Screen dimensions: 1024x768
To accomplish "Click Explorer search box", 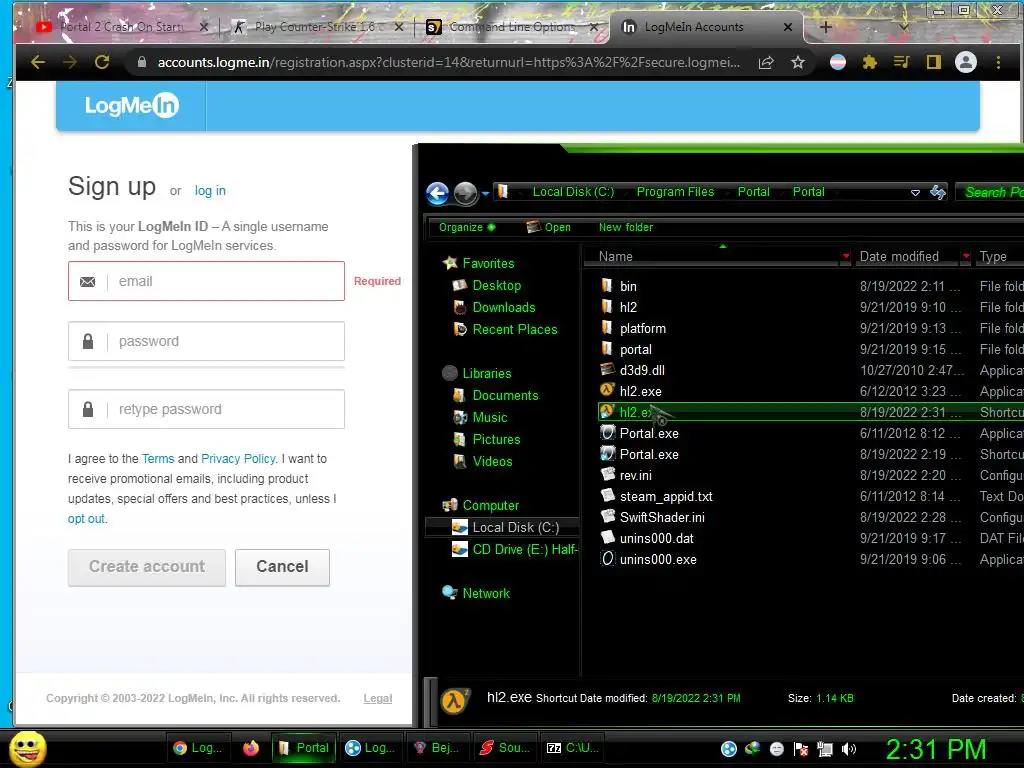I will click(x=991, y=192).
